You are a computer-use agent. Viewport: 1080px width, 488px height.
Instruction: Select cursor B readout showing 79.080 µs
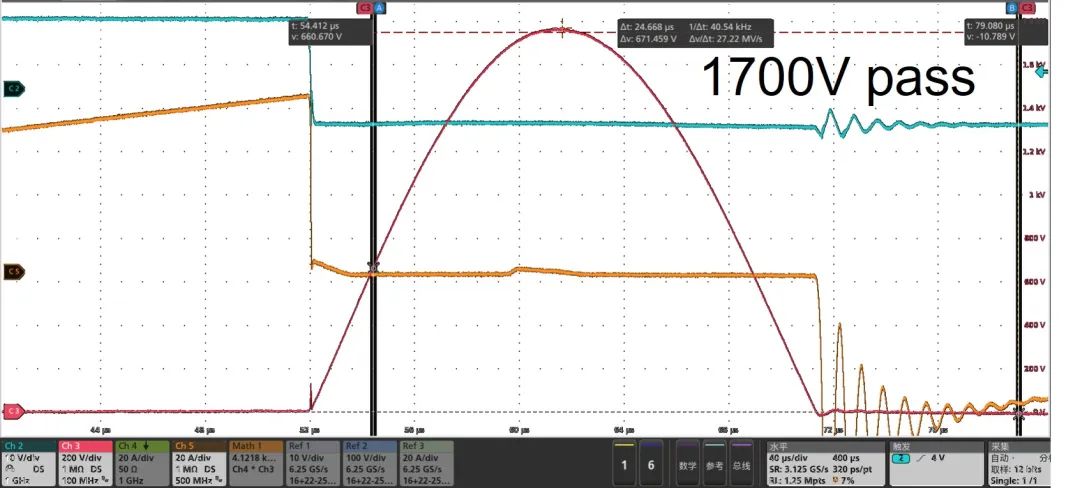pos(1007,32)
